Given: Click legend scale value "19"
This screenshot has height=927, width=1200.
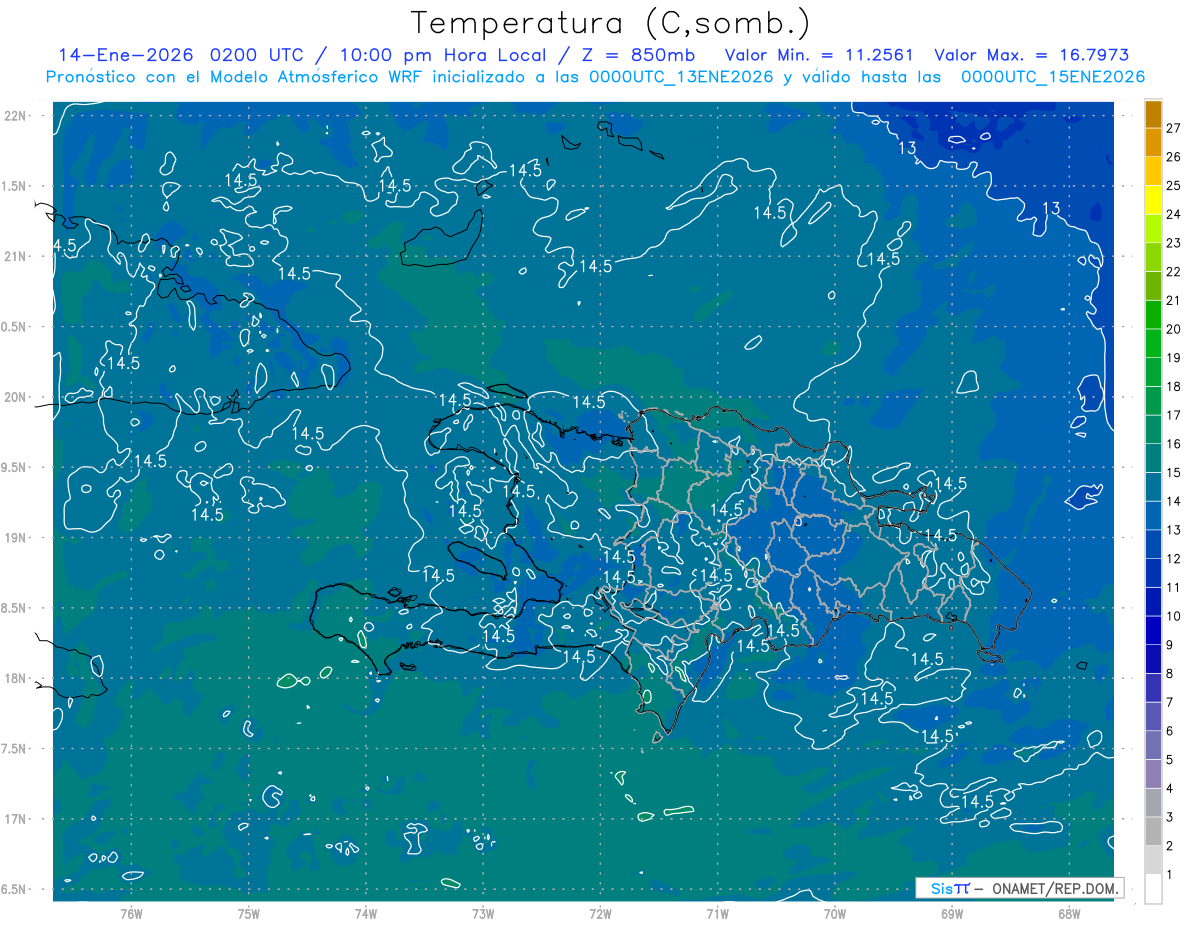Looking at the screenshot, I should pos(1174,358).
